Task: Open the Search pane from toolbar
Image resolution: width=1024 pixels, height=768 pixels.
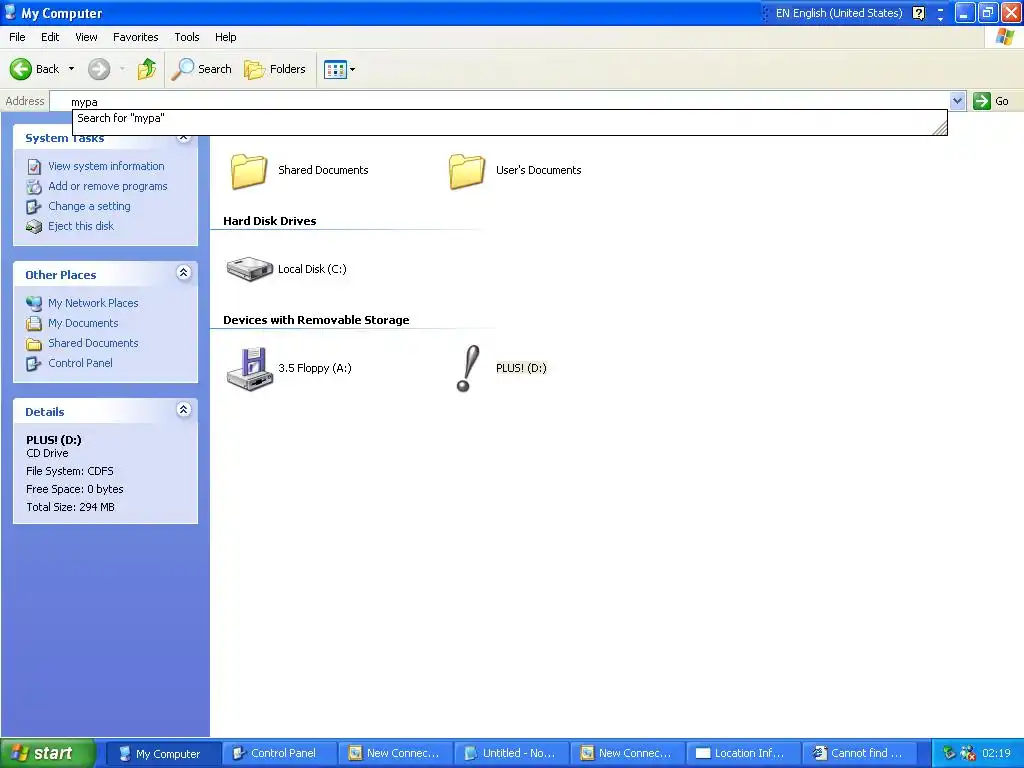Action: (202, 69)
